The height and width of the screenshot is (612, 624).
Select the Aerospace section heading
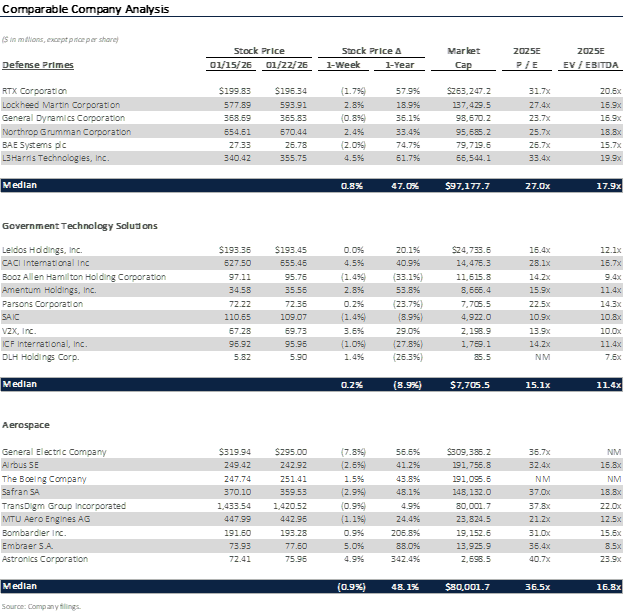coord(25,425)
